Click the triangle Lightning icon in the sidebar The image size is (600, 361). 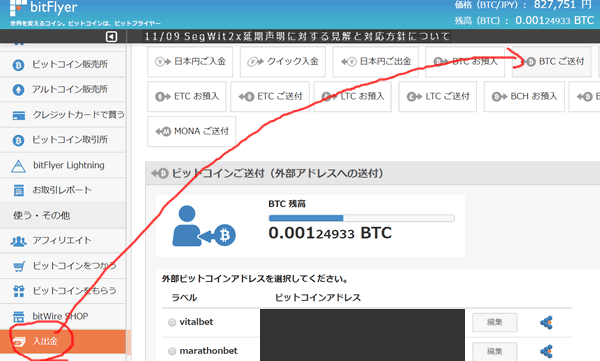pyautogui.click(x=18, y=166)
